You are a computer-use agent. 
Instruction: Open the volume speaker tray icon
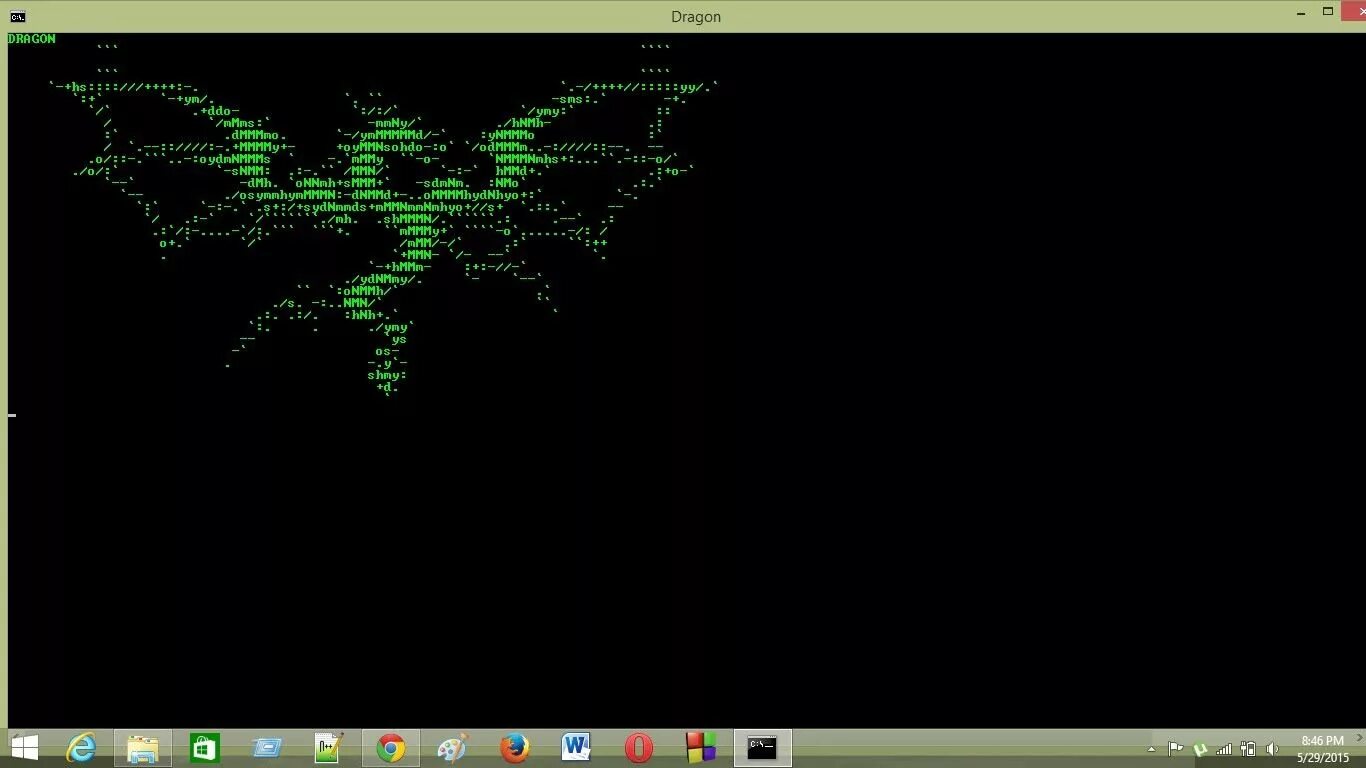pos(1272,748)
